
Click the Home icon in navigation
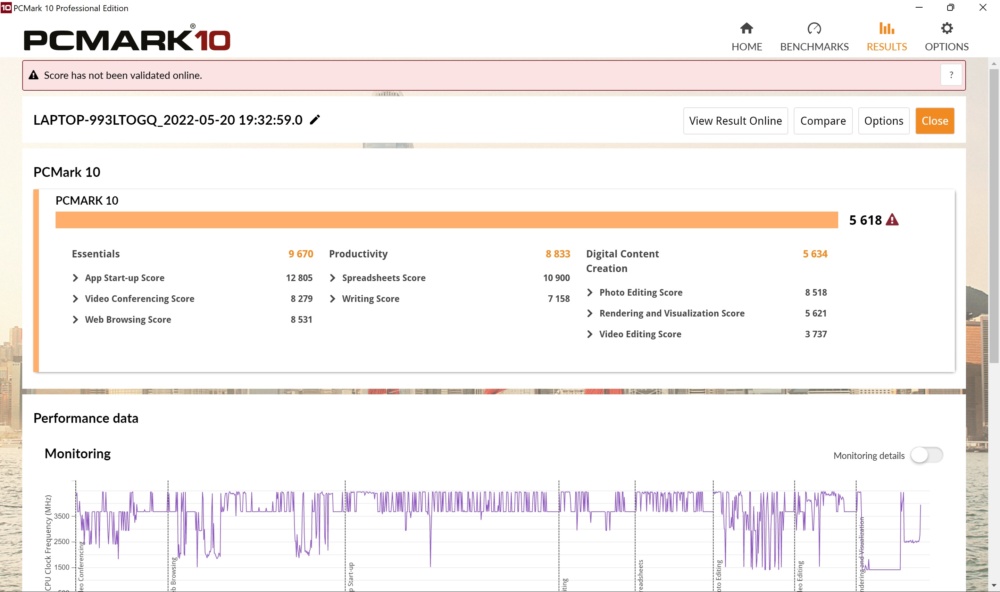tap(746, 28)
